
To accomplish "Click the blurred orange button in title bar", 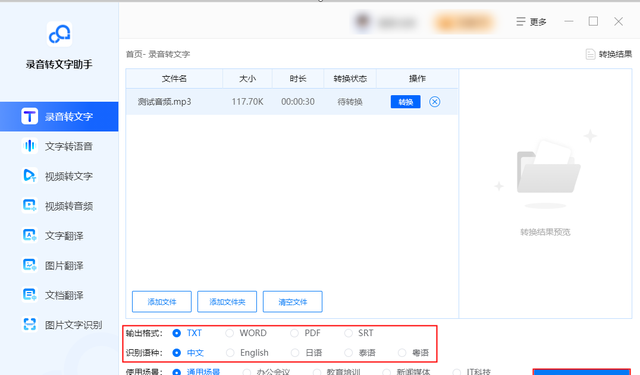I will coord(464,22).
